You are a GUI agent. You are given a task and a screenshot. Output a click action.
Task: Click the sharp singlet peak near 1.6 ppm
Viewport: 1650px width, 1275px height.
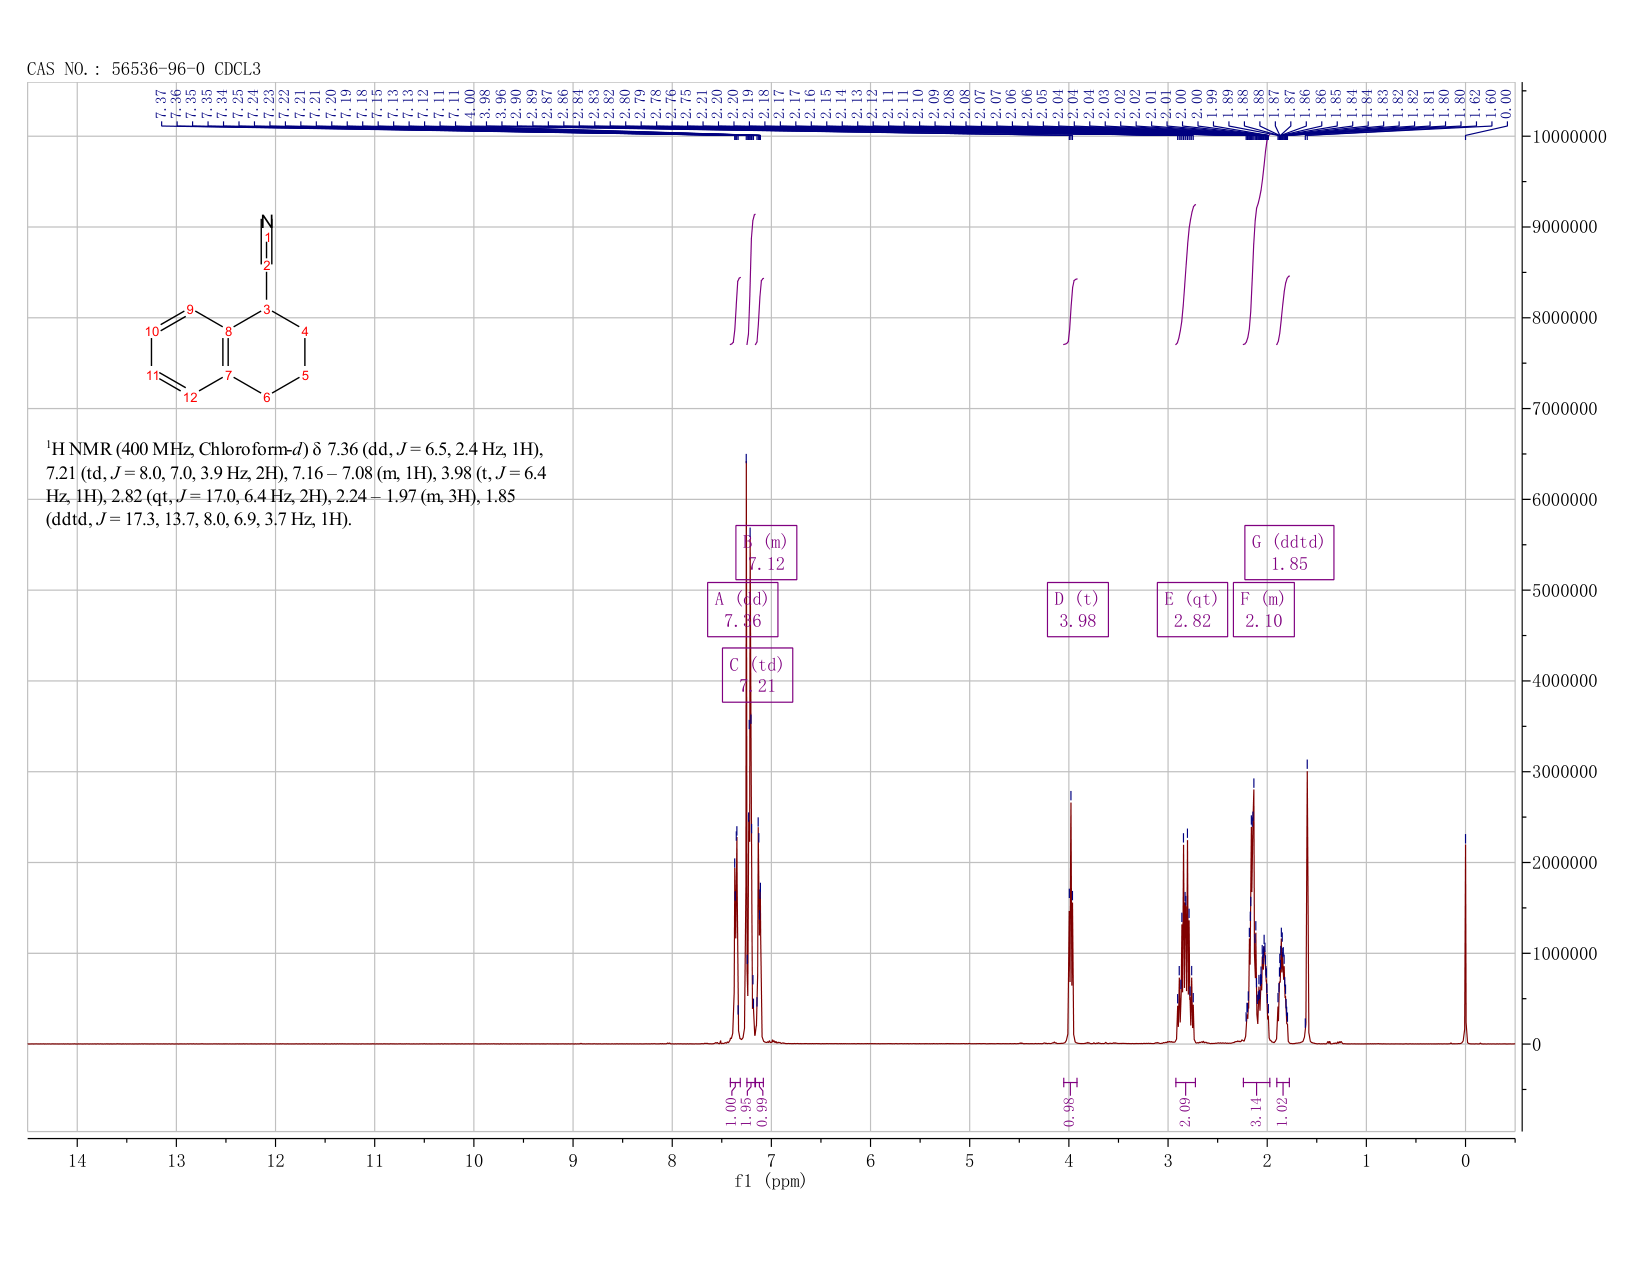coord(1306,900)
